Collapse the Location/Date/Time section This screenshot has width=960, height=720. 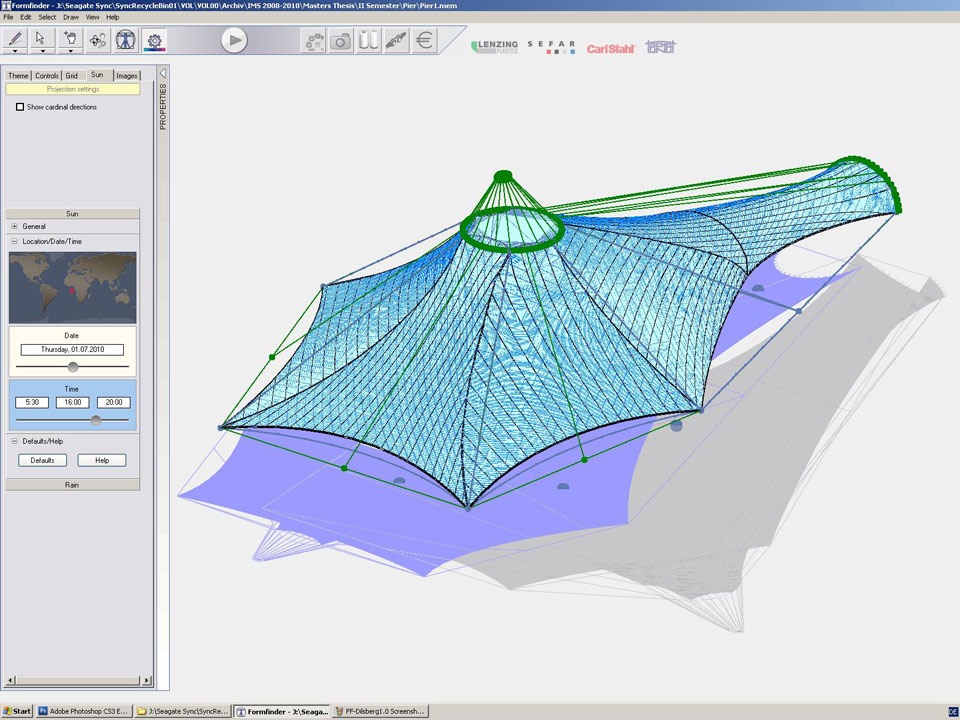[14, 242]
